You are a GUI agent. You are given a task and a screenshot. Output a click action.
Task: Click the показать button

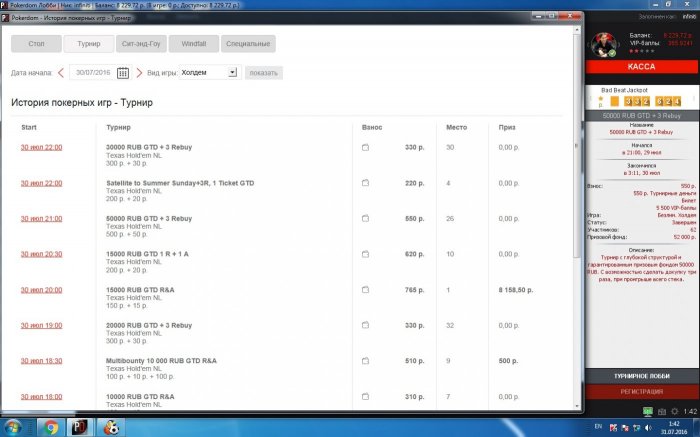(263, 73)
